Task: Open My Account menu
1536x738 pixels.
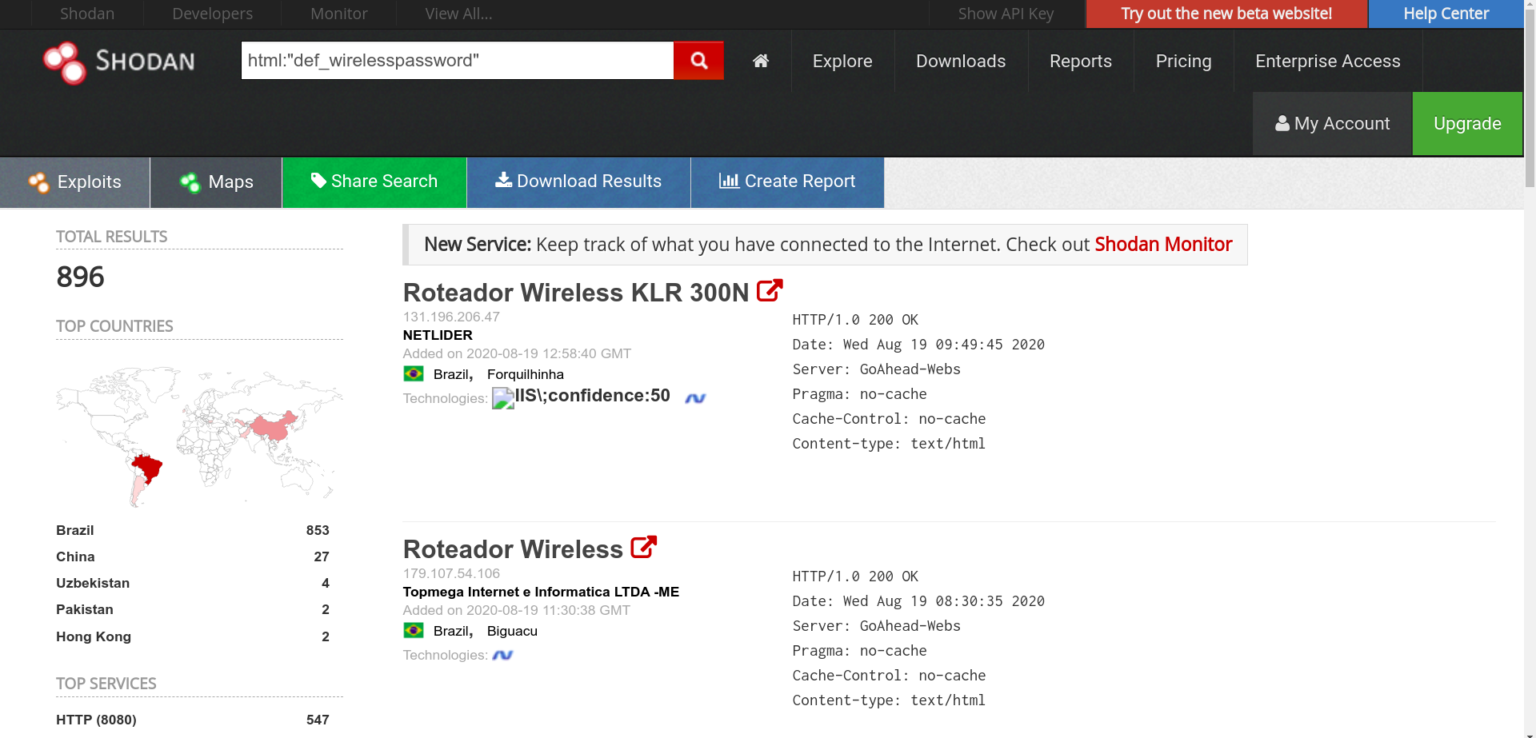Action: point(1332,124)
